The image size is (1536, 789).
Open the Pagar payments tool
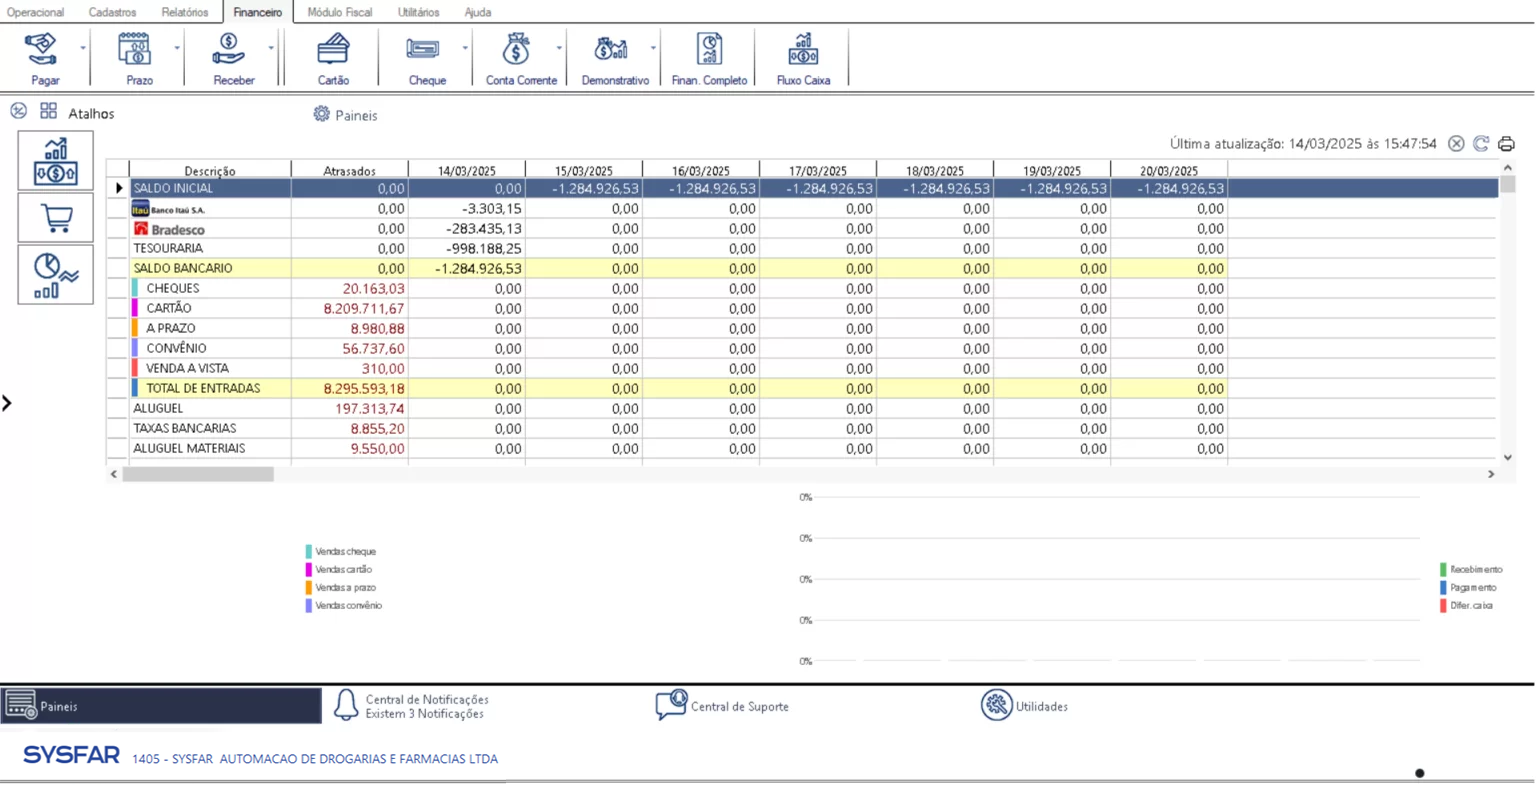tap(44, 58)
